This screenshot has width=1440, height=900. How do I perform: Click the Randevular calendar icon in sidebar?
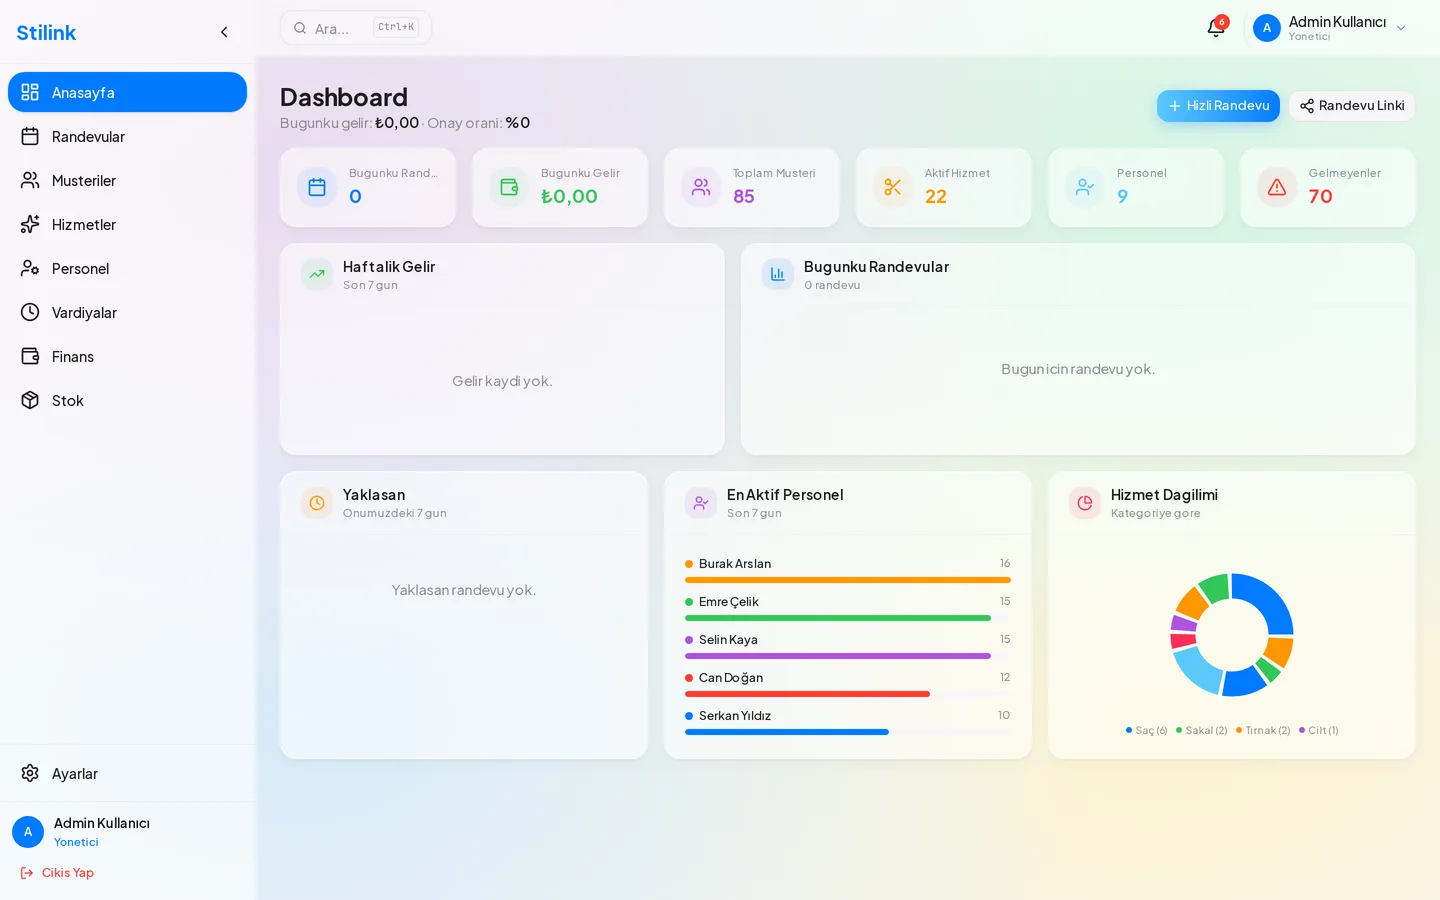coord(30,136)
